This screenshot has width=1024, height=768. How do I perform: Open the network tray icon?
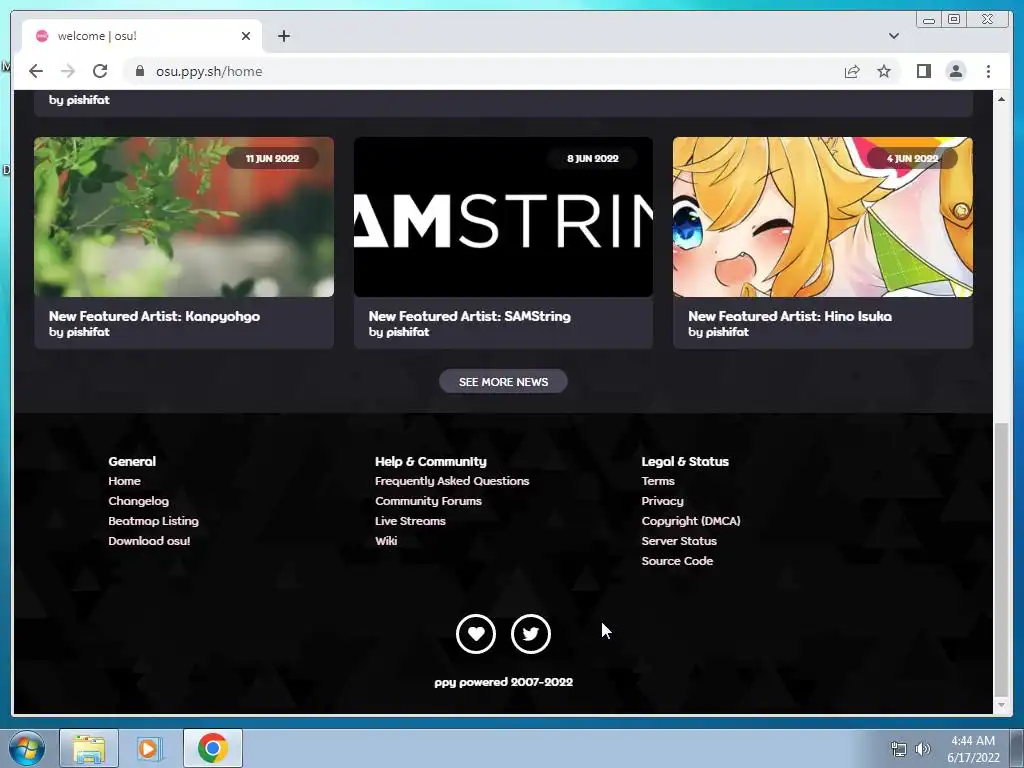[899, 749]
